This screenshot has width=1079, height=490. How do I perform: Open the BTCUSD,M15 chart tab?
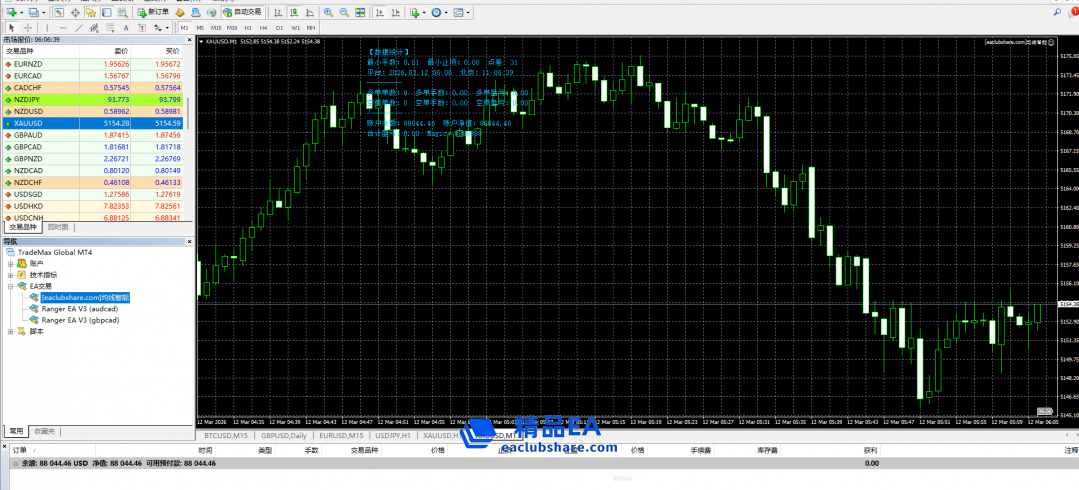tap(224, 436)
